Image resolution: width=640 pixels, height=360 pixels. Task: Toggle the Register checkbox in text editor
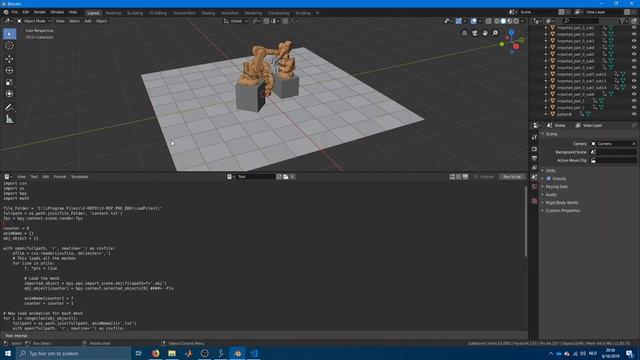pos(476,177)
